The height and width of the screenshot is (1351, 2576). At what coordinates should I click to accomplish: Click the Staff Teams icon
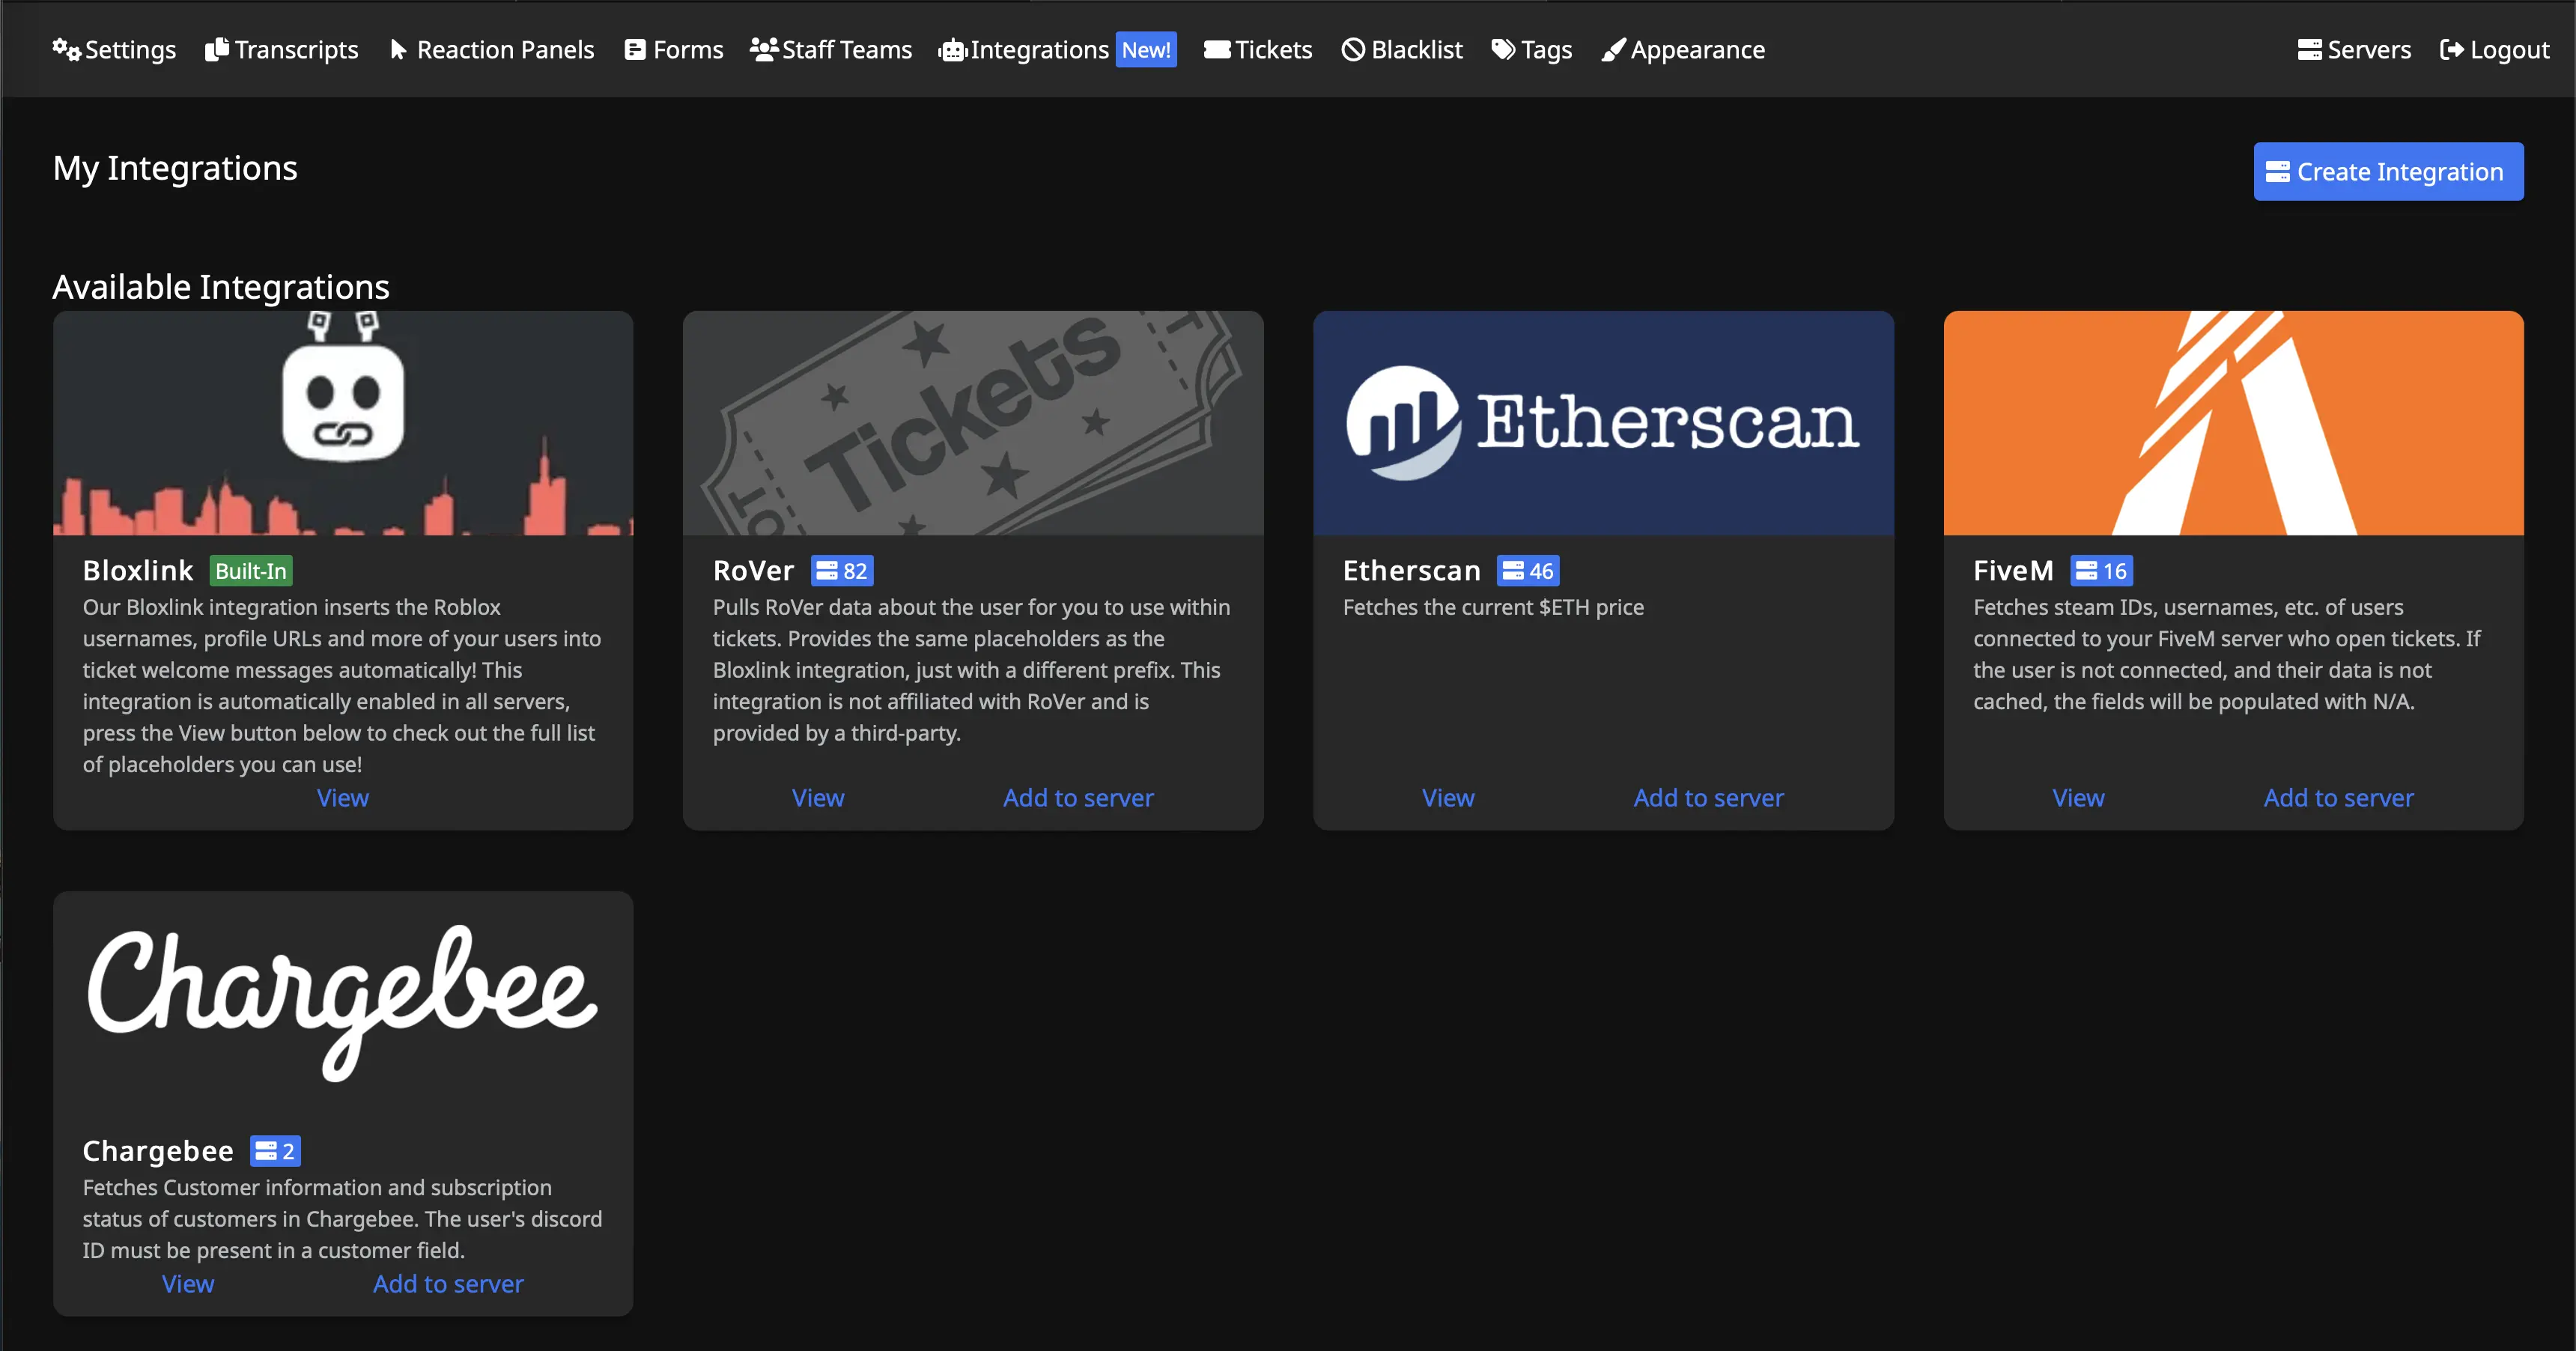pyautogui.click(x=762, y=48)
